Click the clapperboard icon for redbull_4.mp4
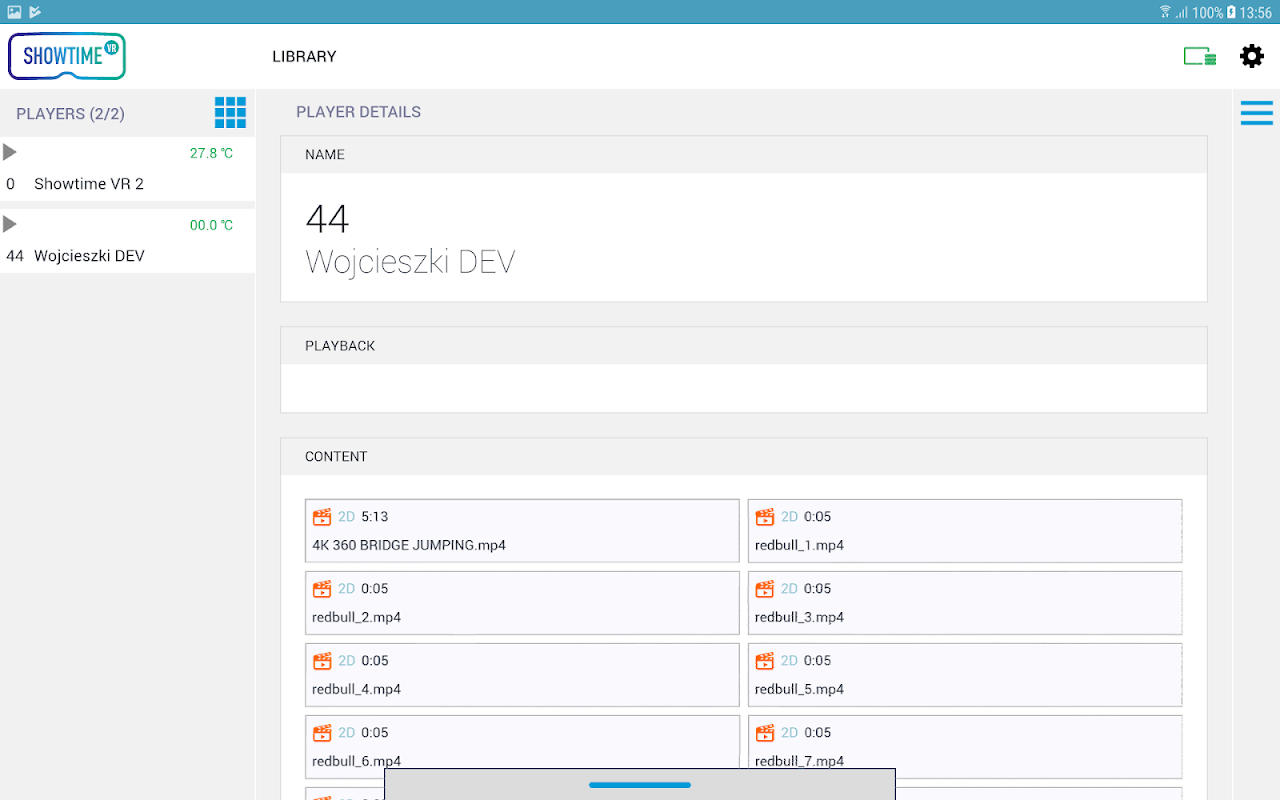Screen dimensions: 1280x800 [322, 661]
